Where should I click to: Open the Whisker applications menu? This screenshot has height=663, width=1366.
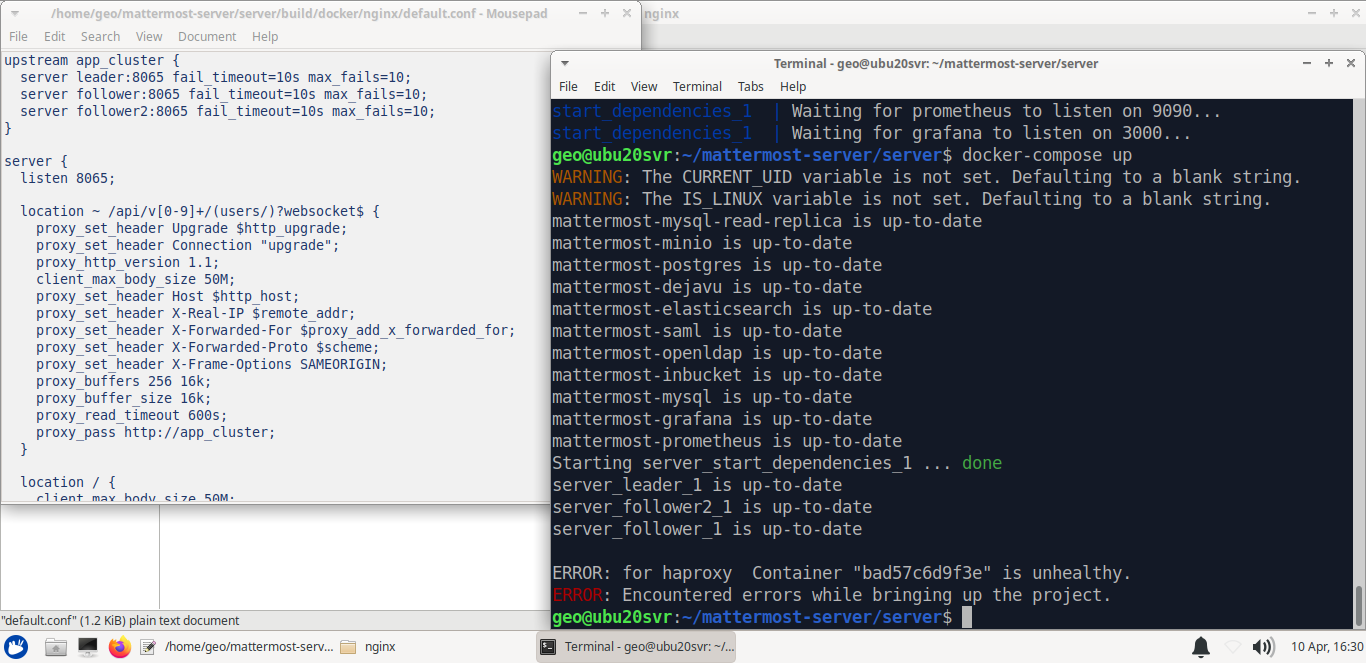click(x=14, y=647)
